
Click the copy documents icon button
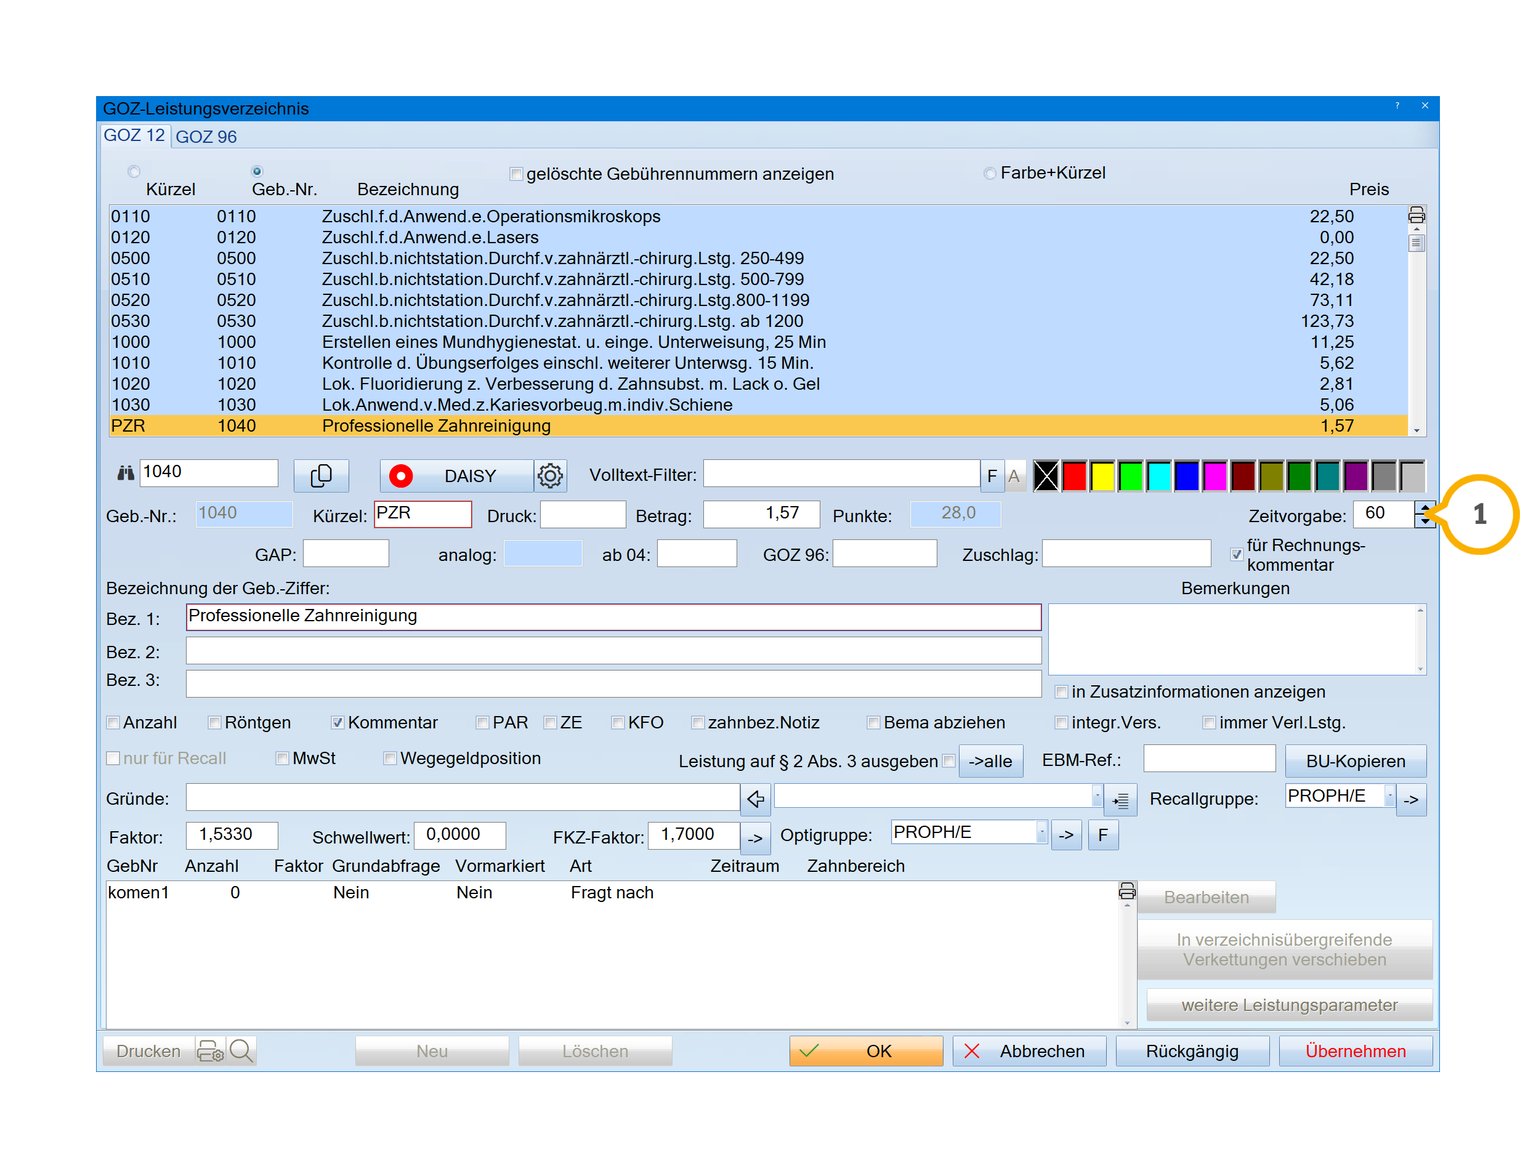tap(321, 476)
